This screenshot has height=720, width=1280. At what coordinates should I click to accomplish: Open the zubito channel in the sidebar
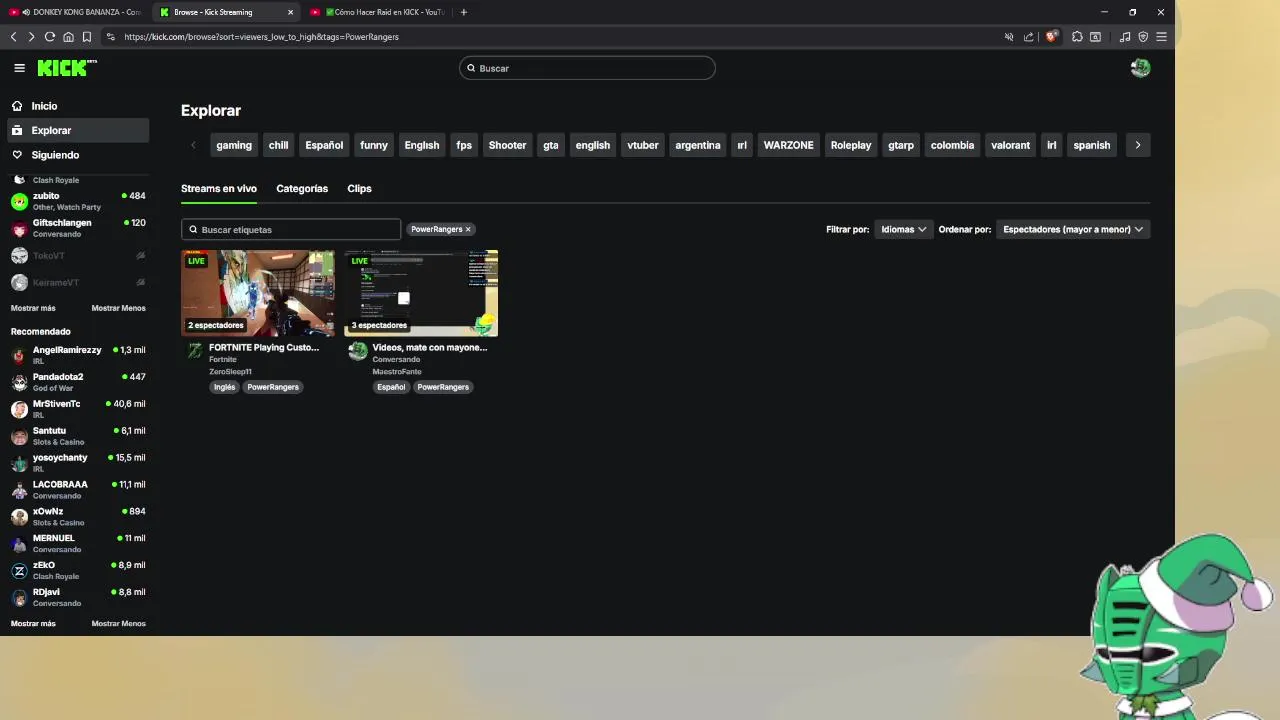78,201
